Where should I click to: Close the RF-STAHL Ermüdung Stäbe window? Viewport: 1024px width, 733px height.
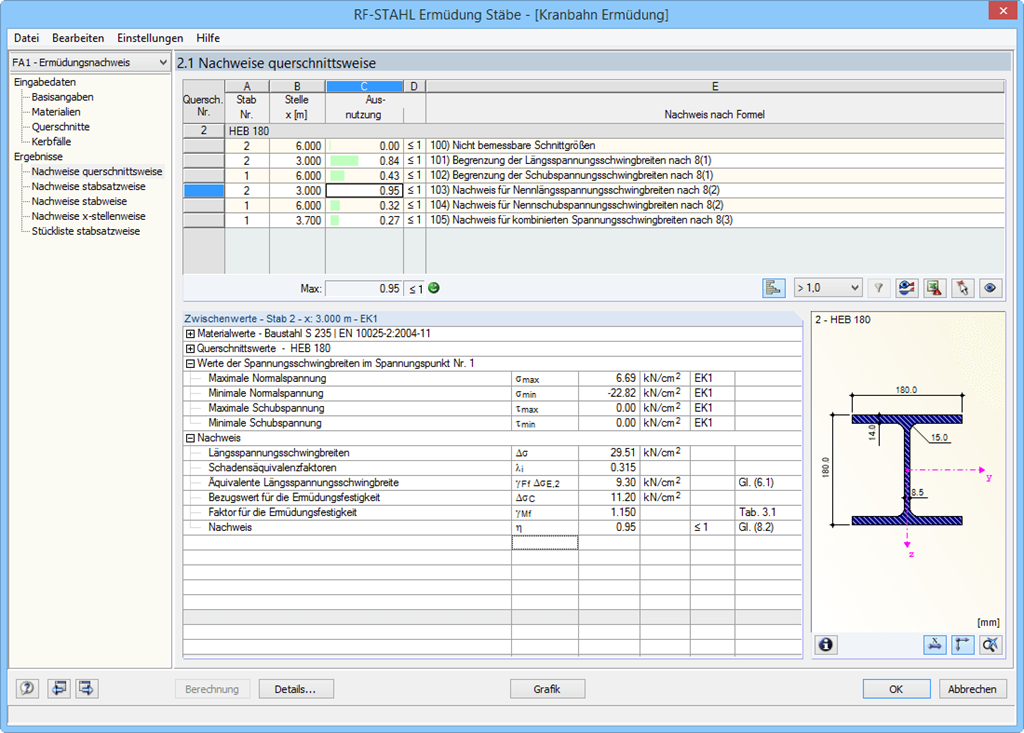1003,11
